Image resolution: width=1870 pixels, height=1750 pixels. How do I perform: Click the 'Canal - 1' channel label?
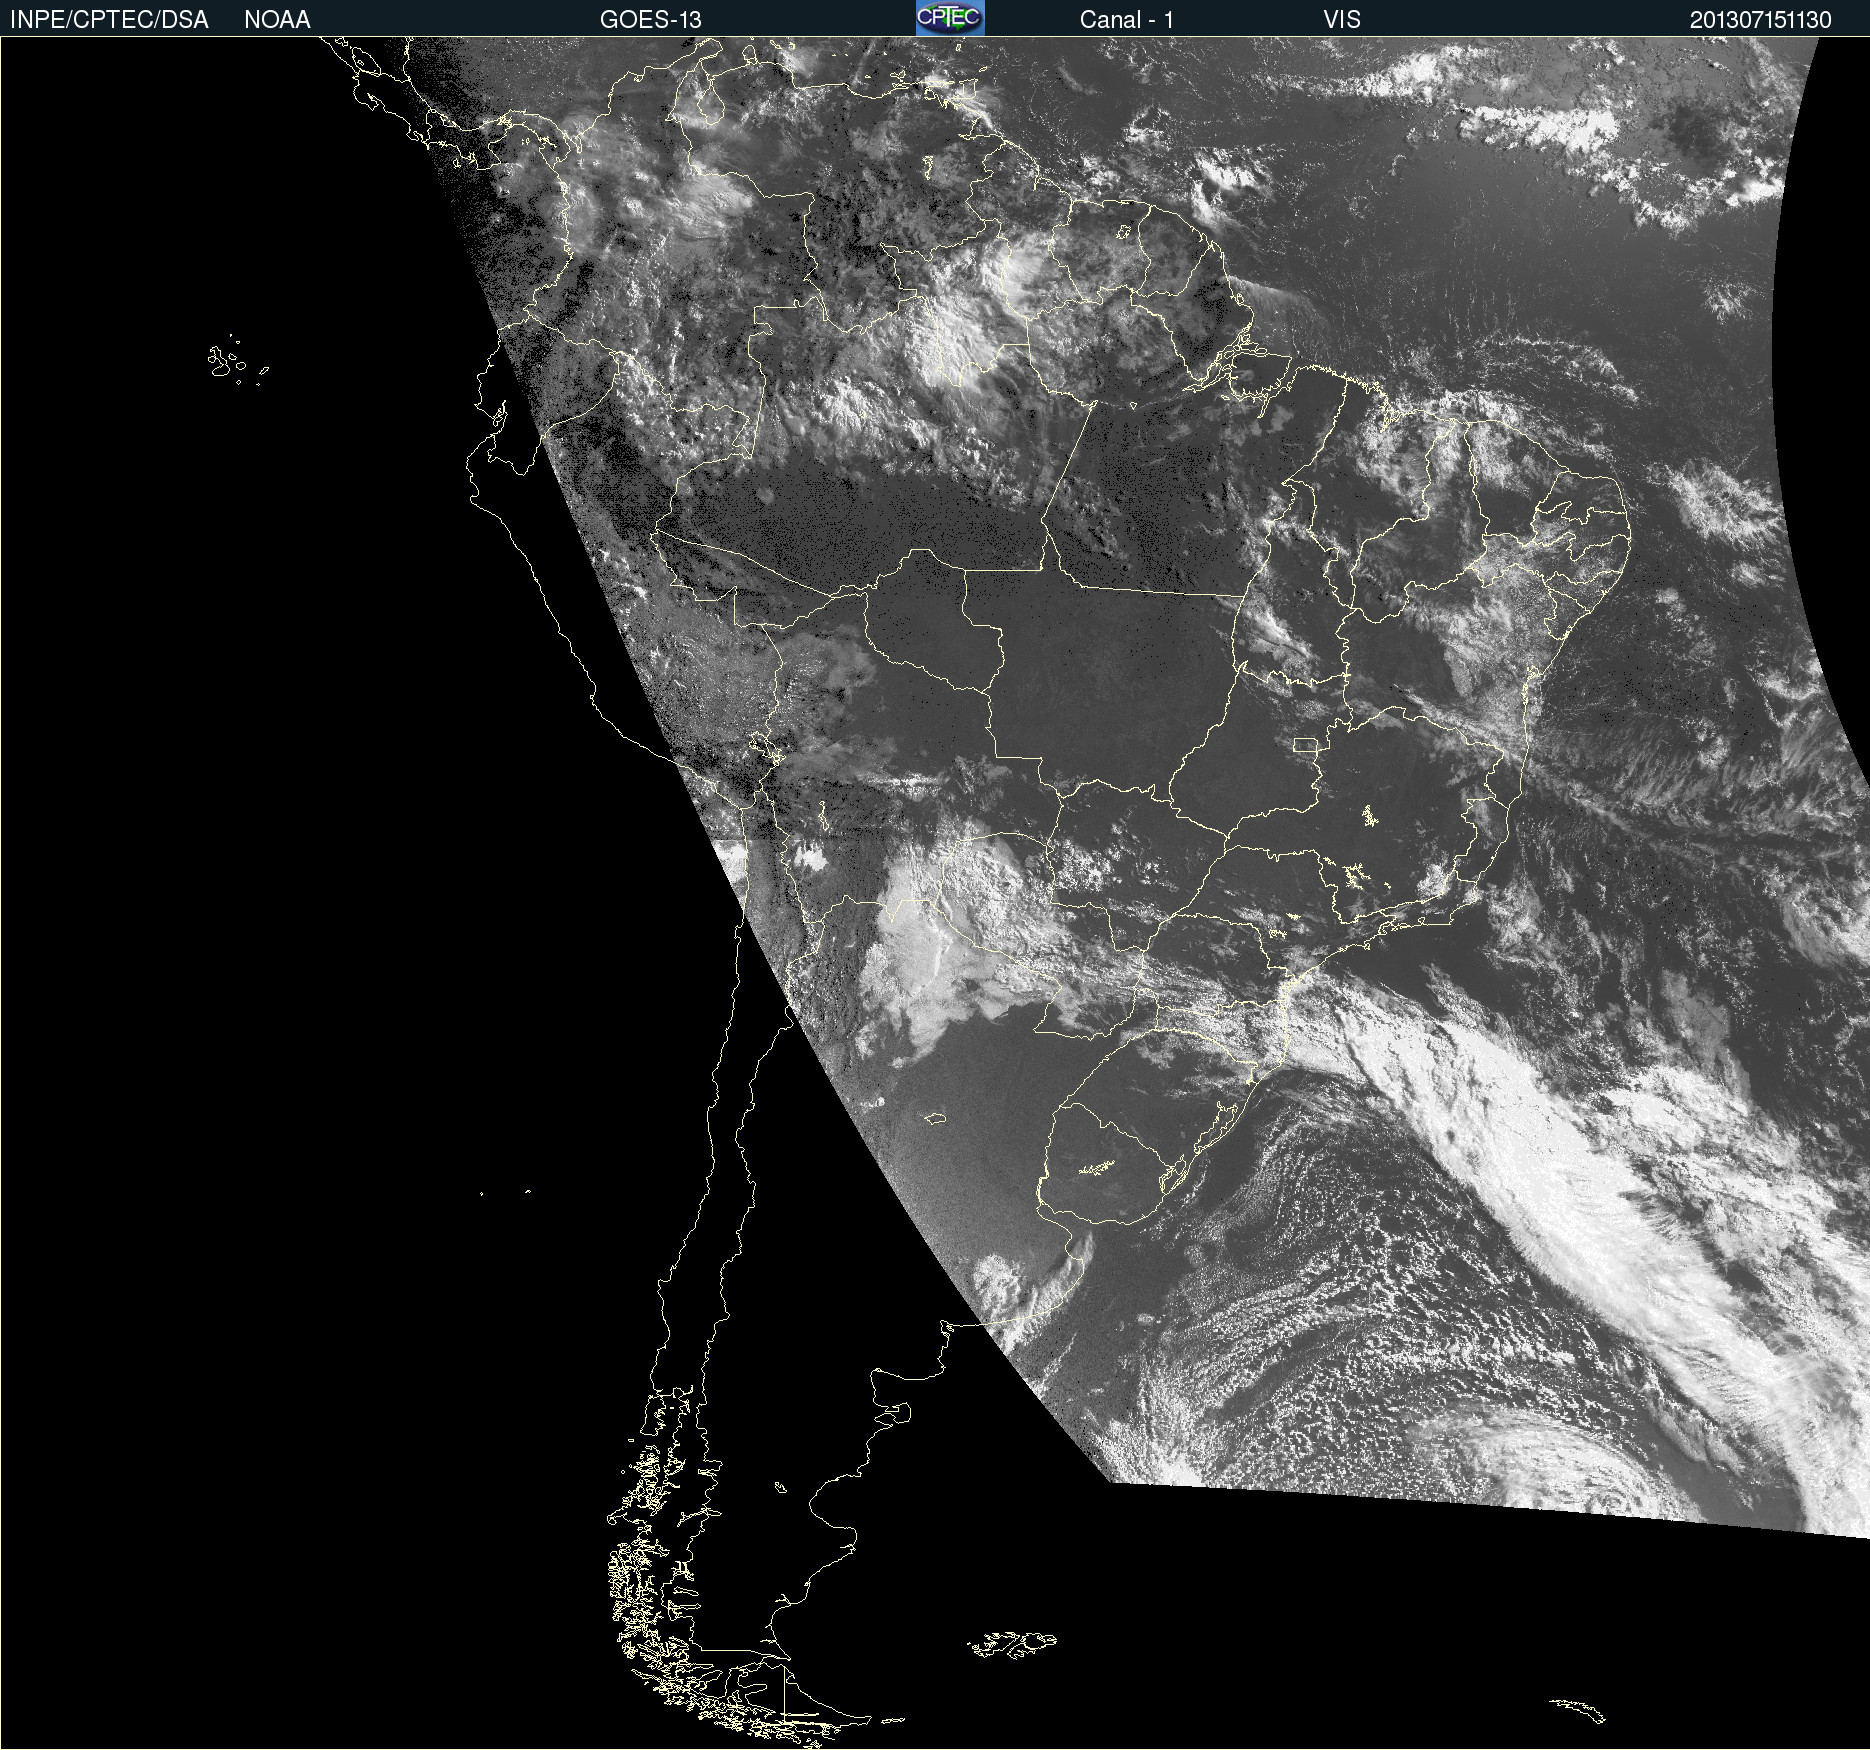1126,20
